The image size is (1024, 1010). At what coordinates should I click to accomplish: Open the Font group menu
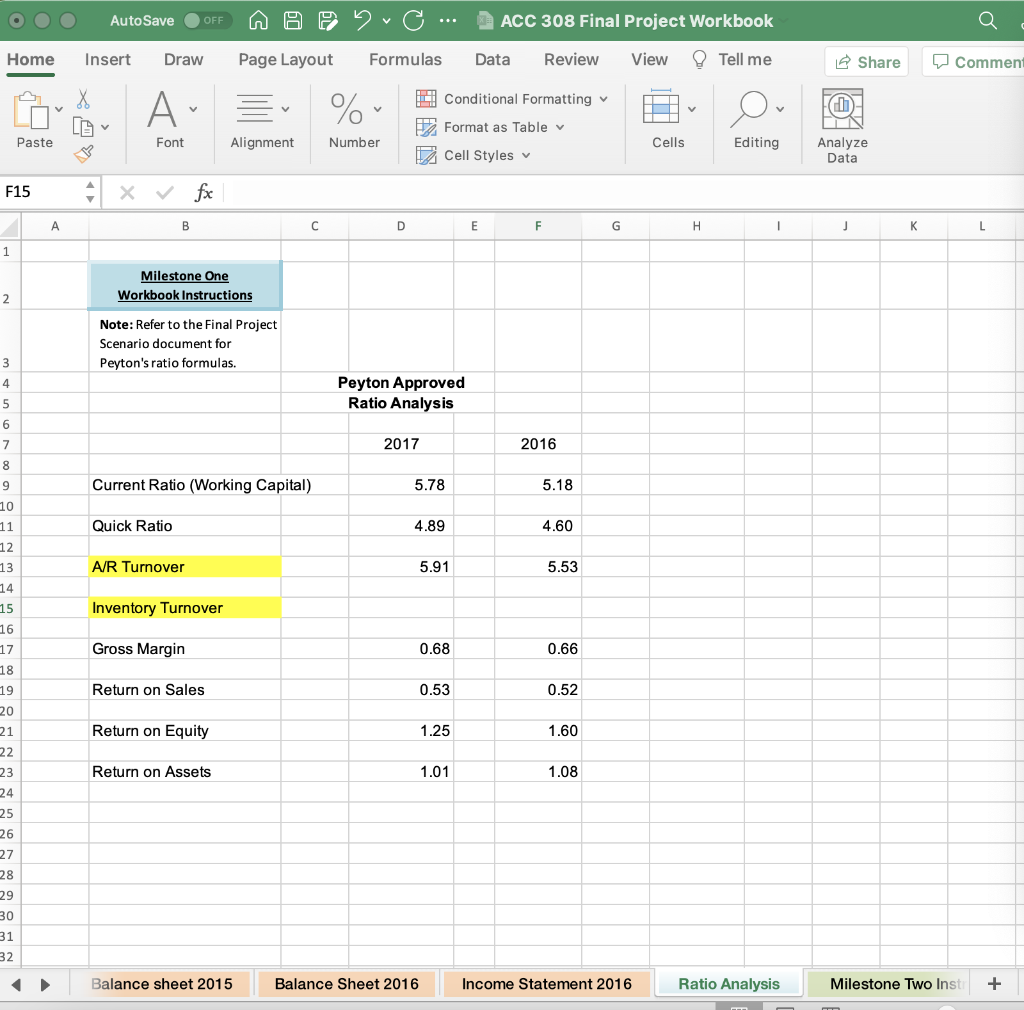coord(170,121)
